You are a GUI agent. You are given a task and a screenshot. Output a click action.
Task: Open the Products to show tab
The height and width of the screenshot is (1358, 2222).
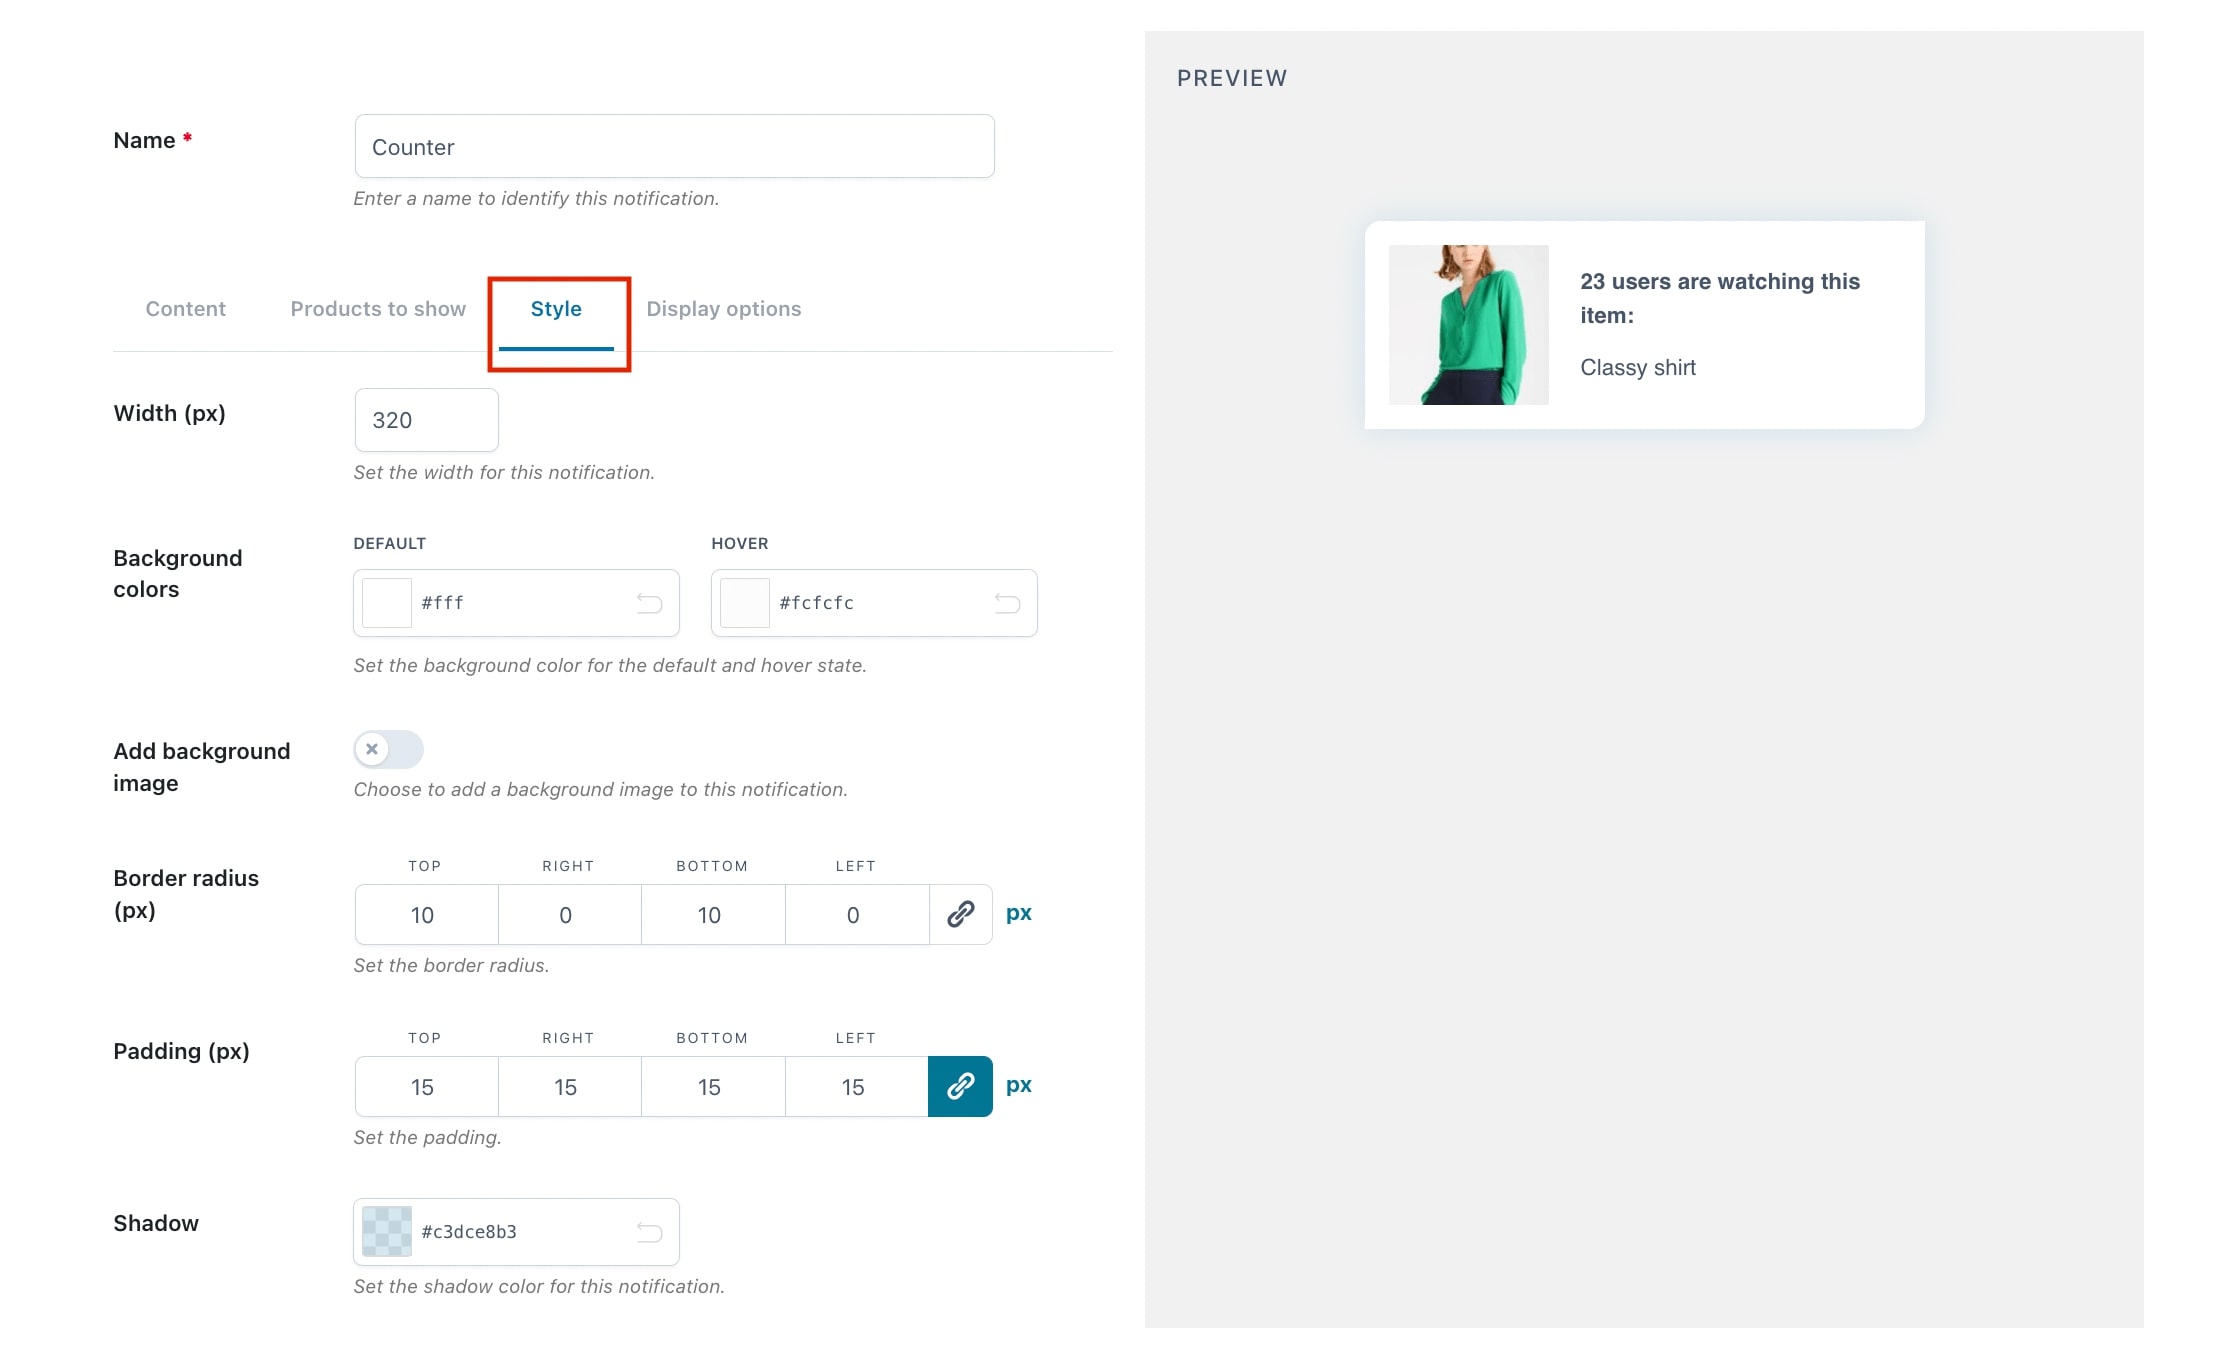point(378,309)
